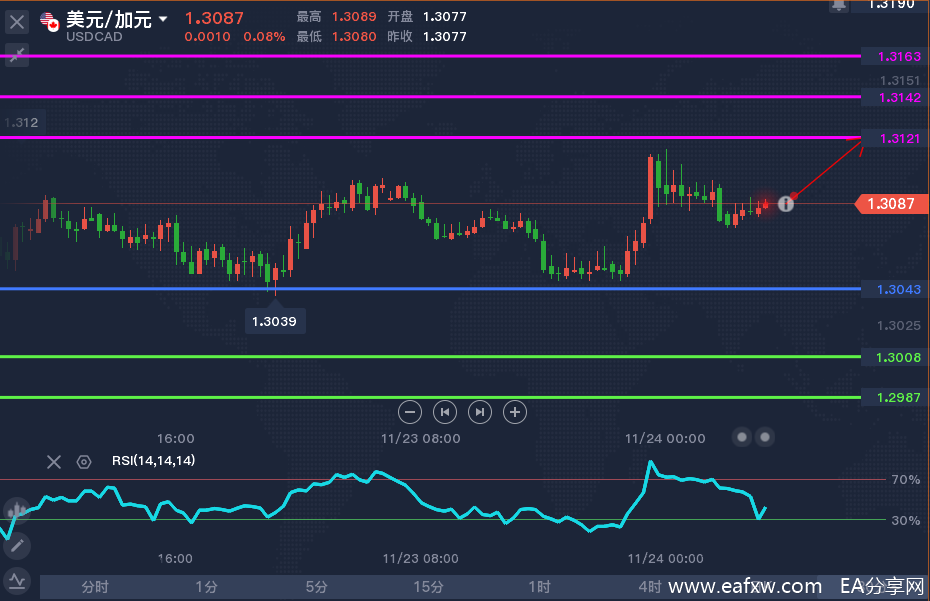930x601 pixels.
Task: Click the collapse chart arrows icon
Action: pyautogui.click(x=17, y=55)
